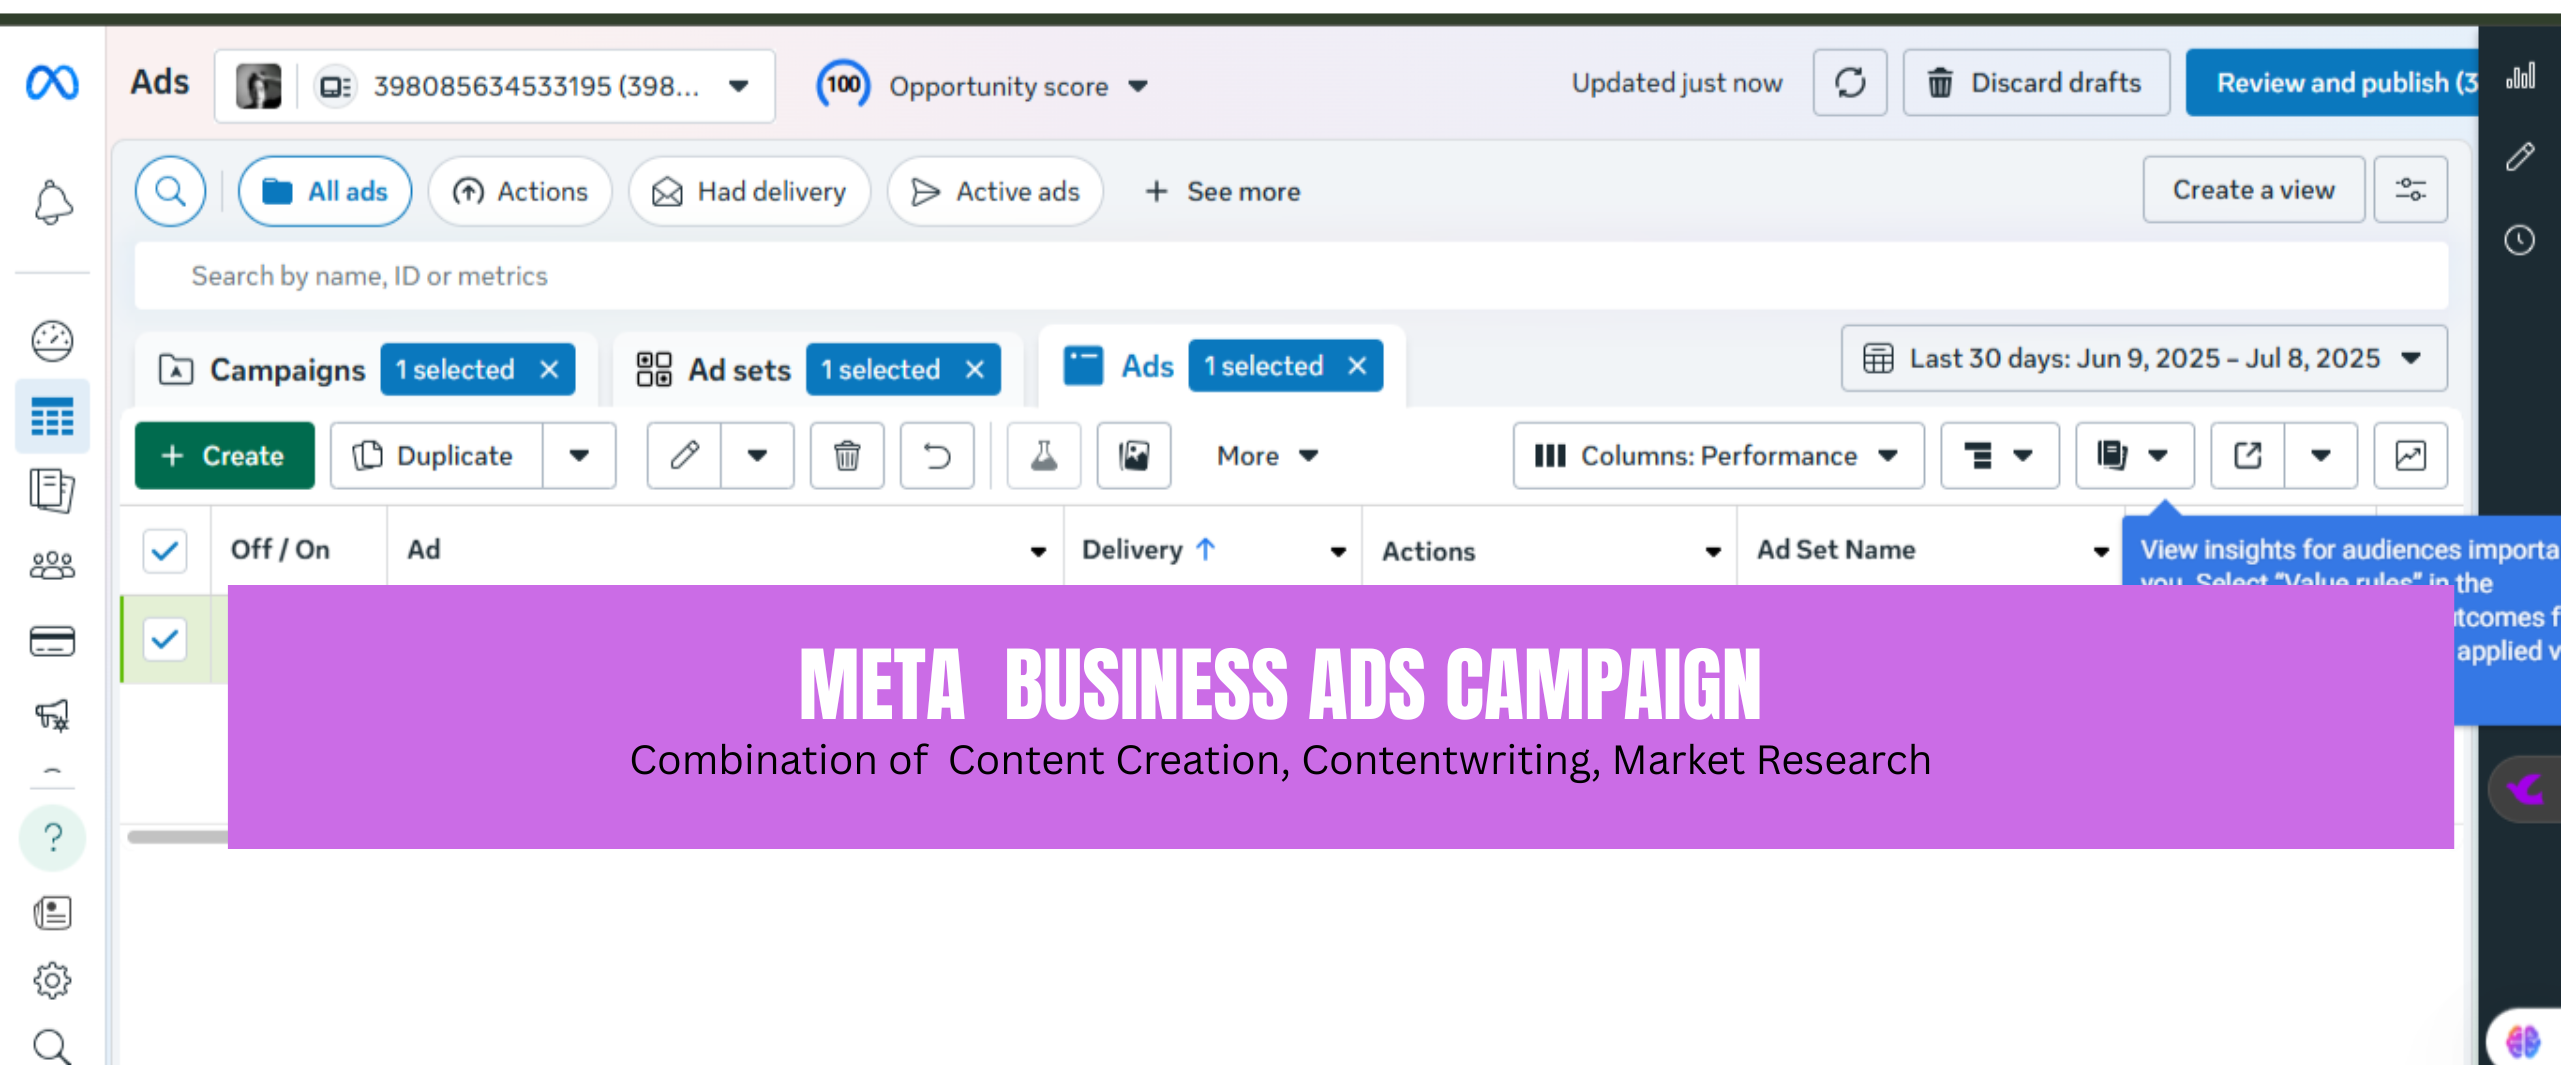The image size is (2561, 1065).
Task: Click the A/B test flask icon
Action: (x=1044, y=456)
